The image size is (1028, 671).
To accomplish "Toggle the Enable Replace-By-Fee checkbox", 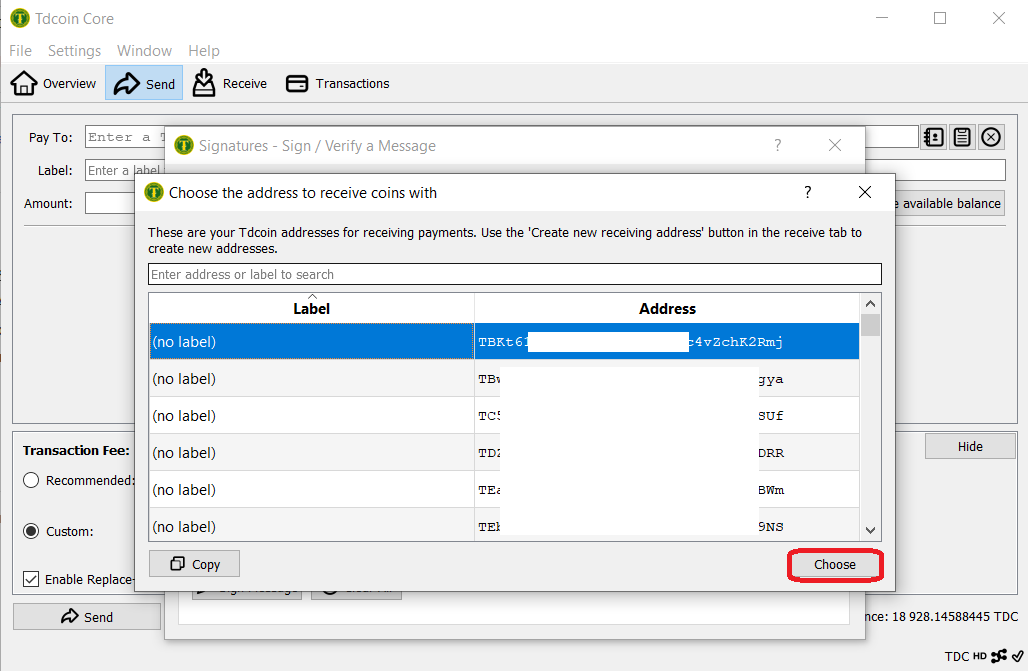I will pyautogui.click(x=32, y=579).
